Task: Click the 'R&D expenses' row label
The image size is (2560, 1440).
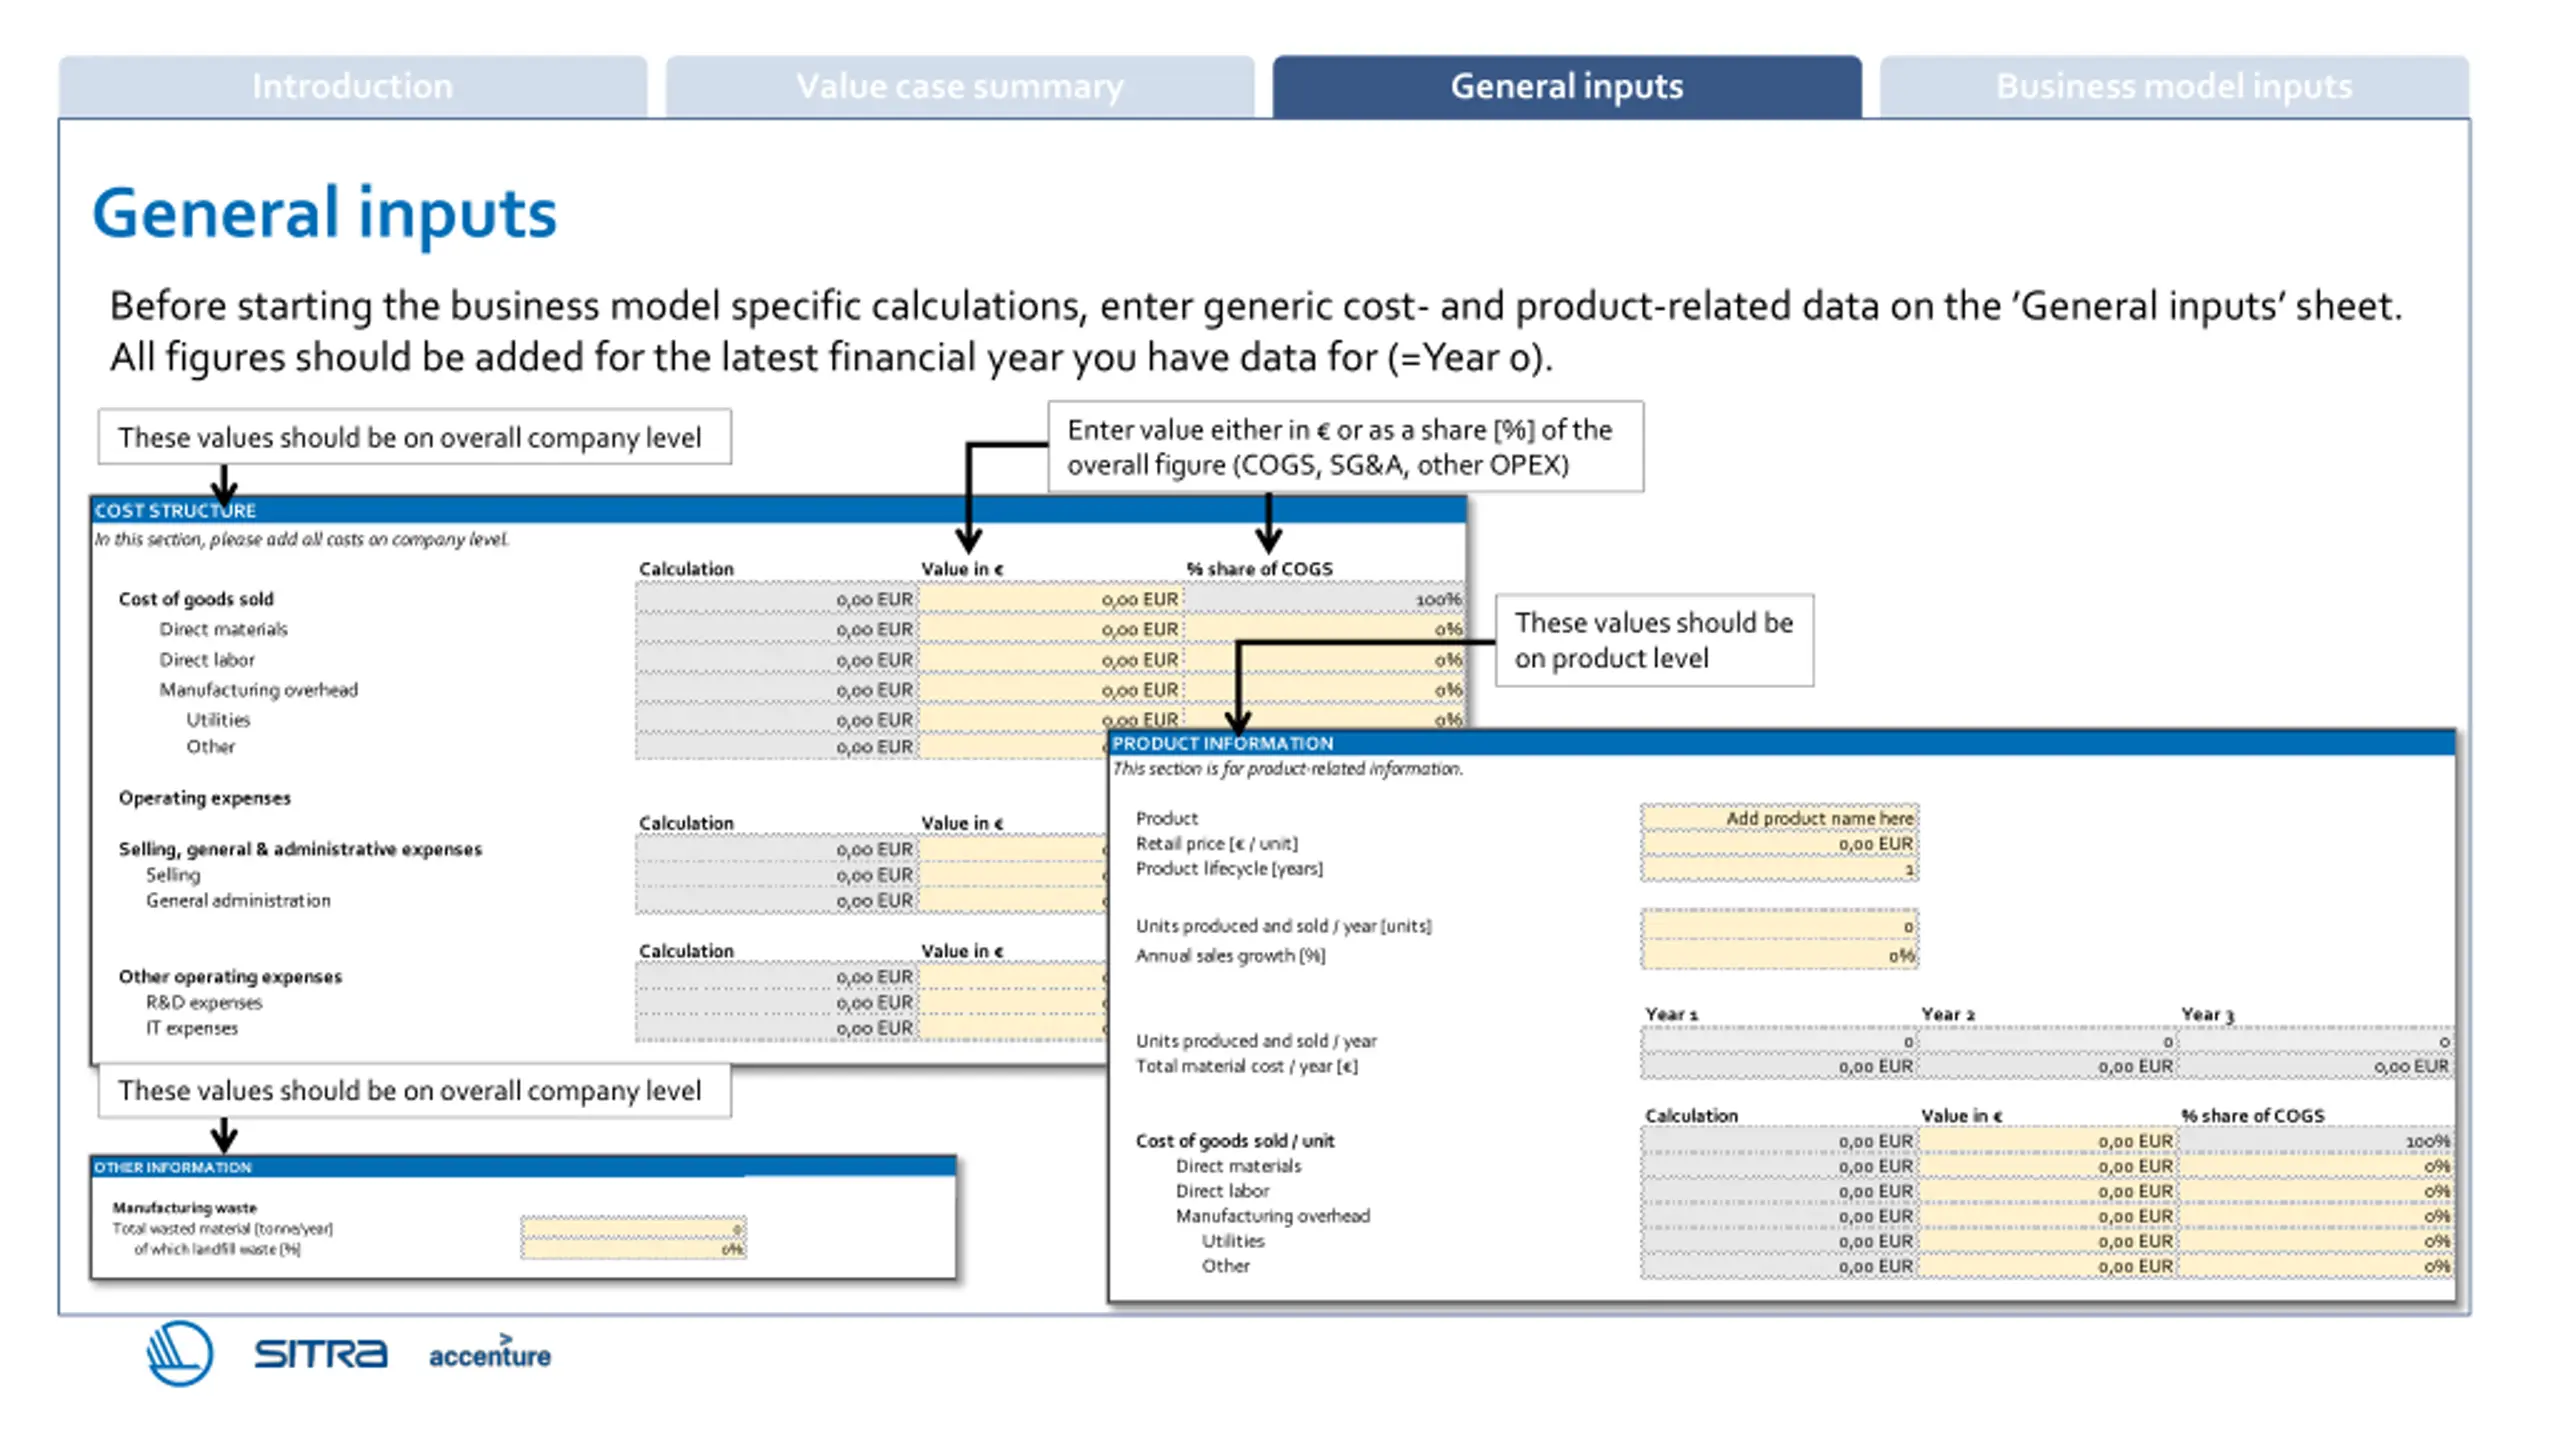Action: click(204, 1002)
